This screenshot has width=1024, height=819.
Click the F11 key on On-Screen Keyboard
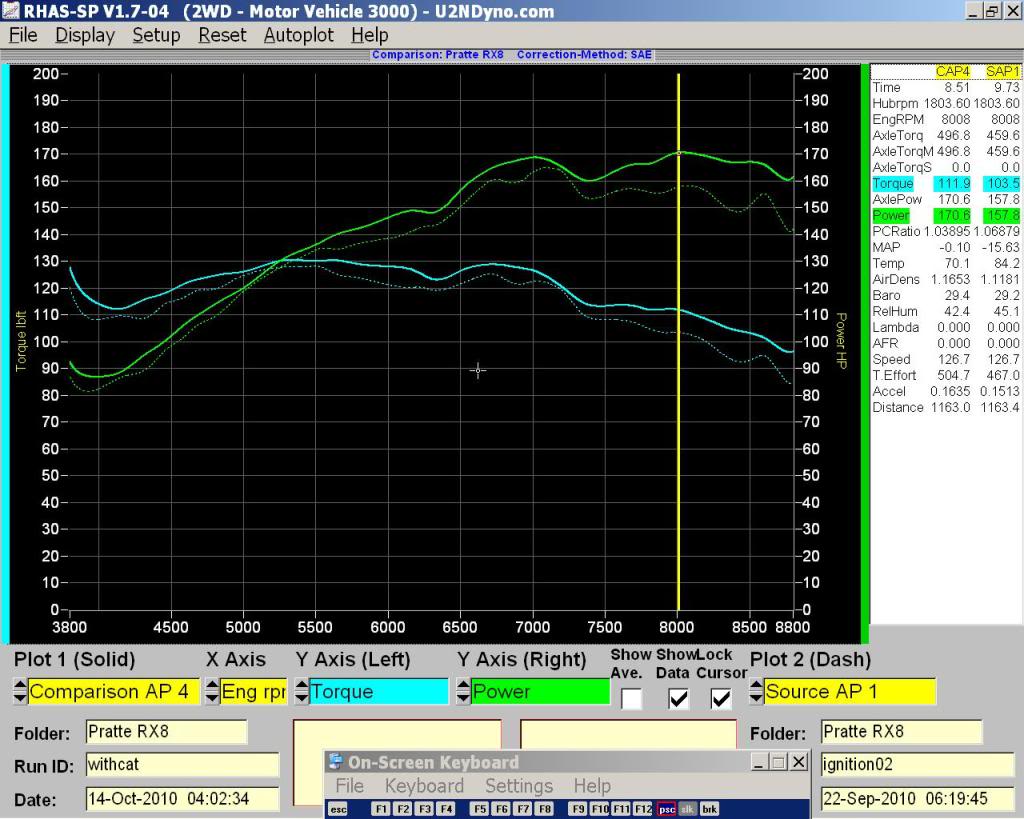[x=622, y=809]
